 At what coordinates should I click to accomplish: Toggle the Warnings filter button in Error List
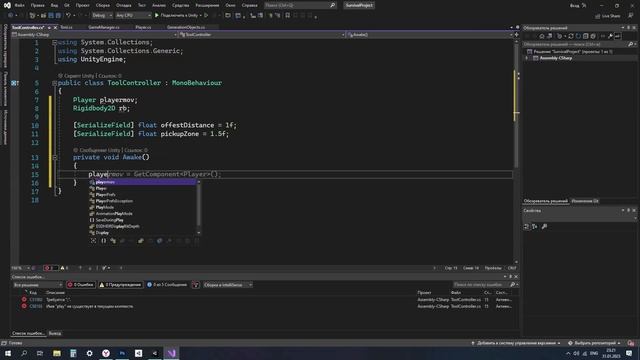pyautogui.click(x=120, y=285)
